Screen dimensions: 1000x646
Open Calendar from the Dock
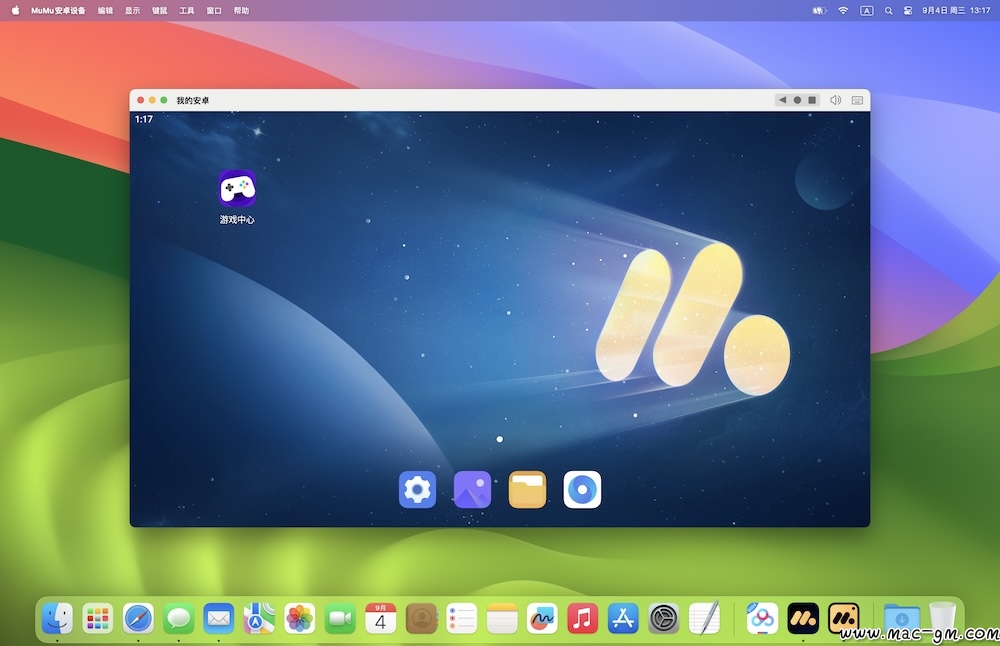click(381, 618)
